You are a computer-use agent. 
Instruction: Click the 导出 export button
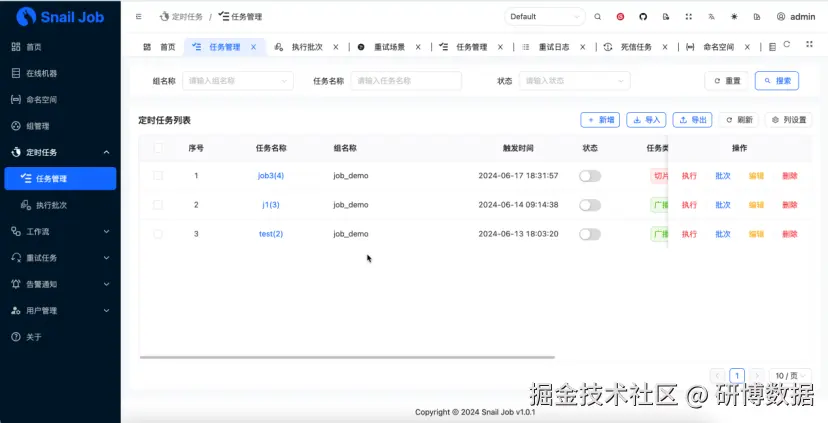click(693, 120)
